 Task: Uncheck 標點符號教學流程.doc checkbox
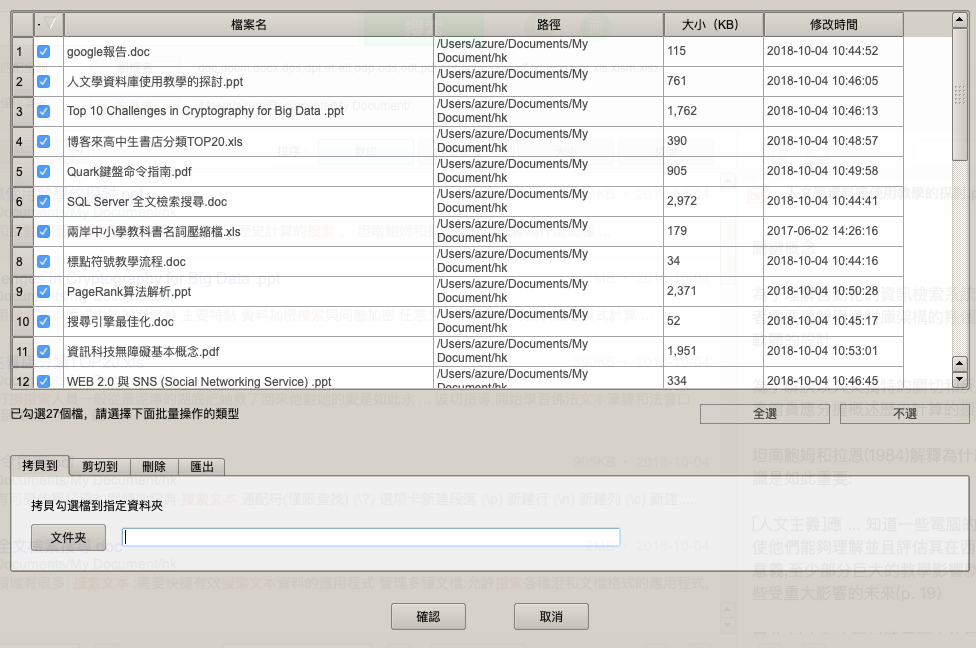tap(44, 261)
